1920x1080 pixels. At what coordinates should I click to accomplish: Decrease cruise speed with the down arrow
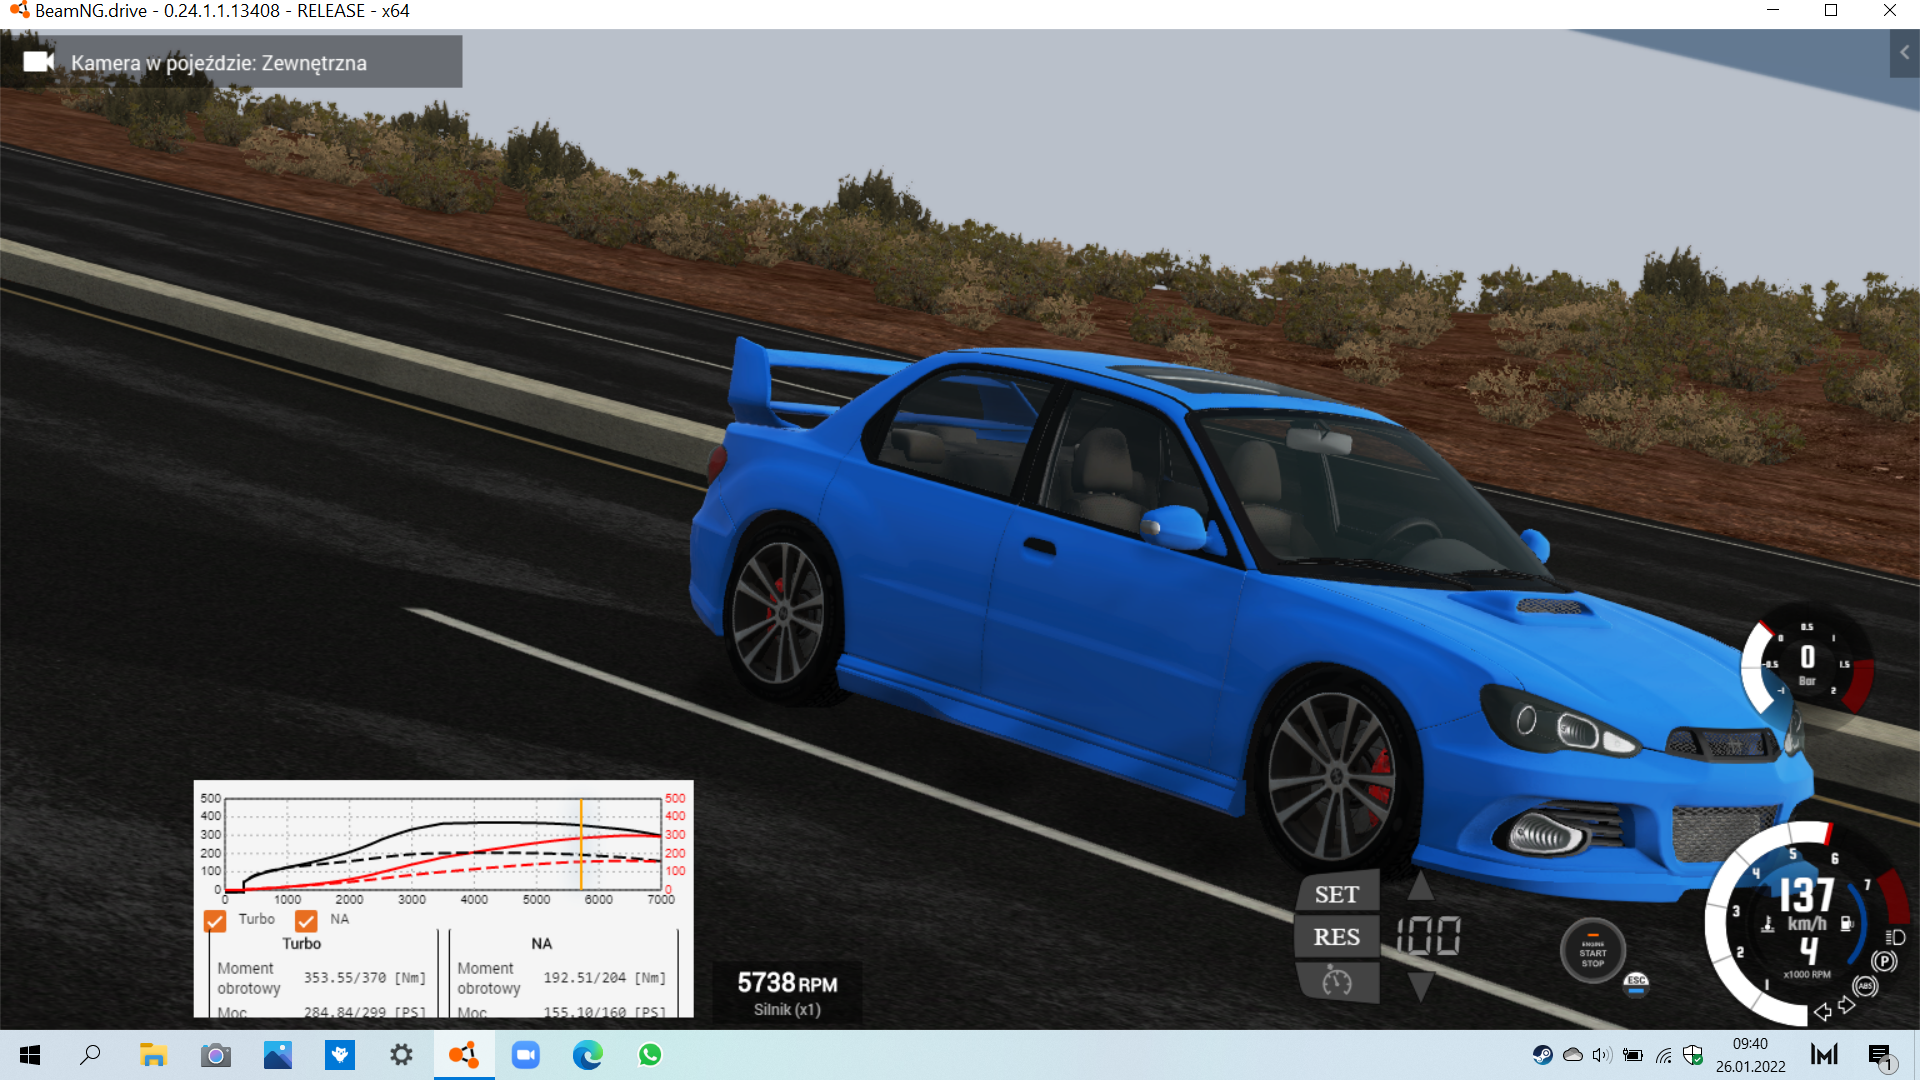1420,986
